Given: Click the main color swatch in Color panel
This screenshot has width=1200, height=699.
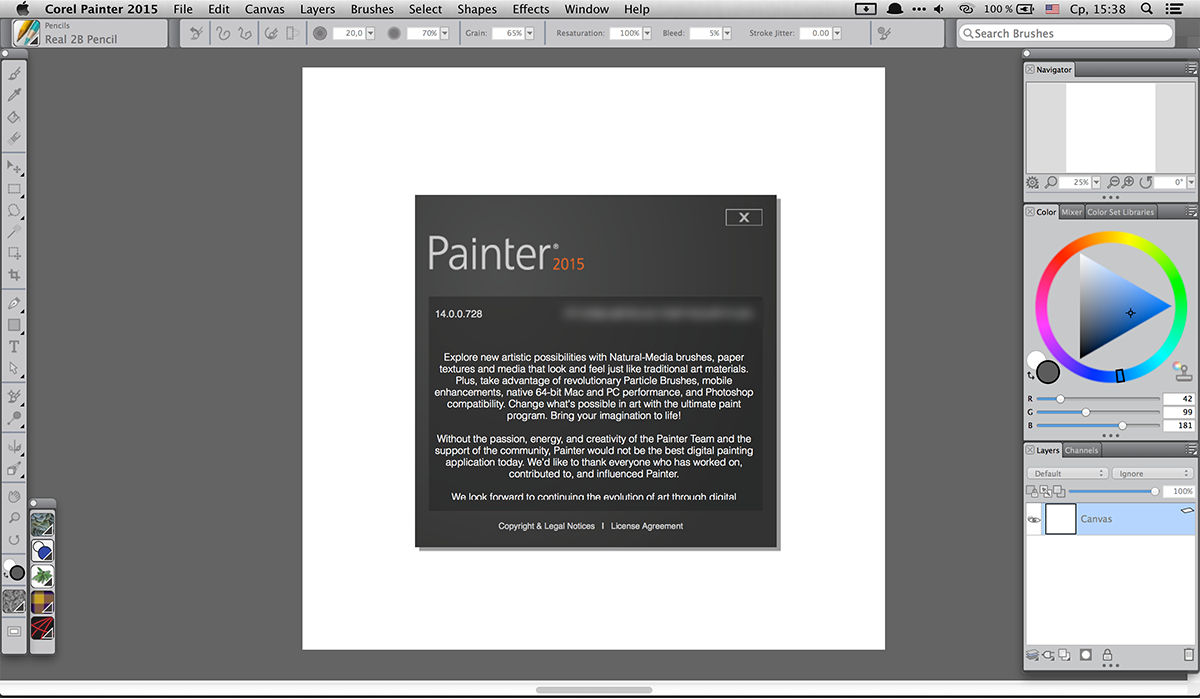Looking at the screenshot, I should pyautogui.click(x=1048, y=372).
